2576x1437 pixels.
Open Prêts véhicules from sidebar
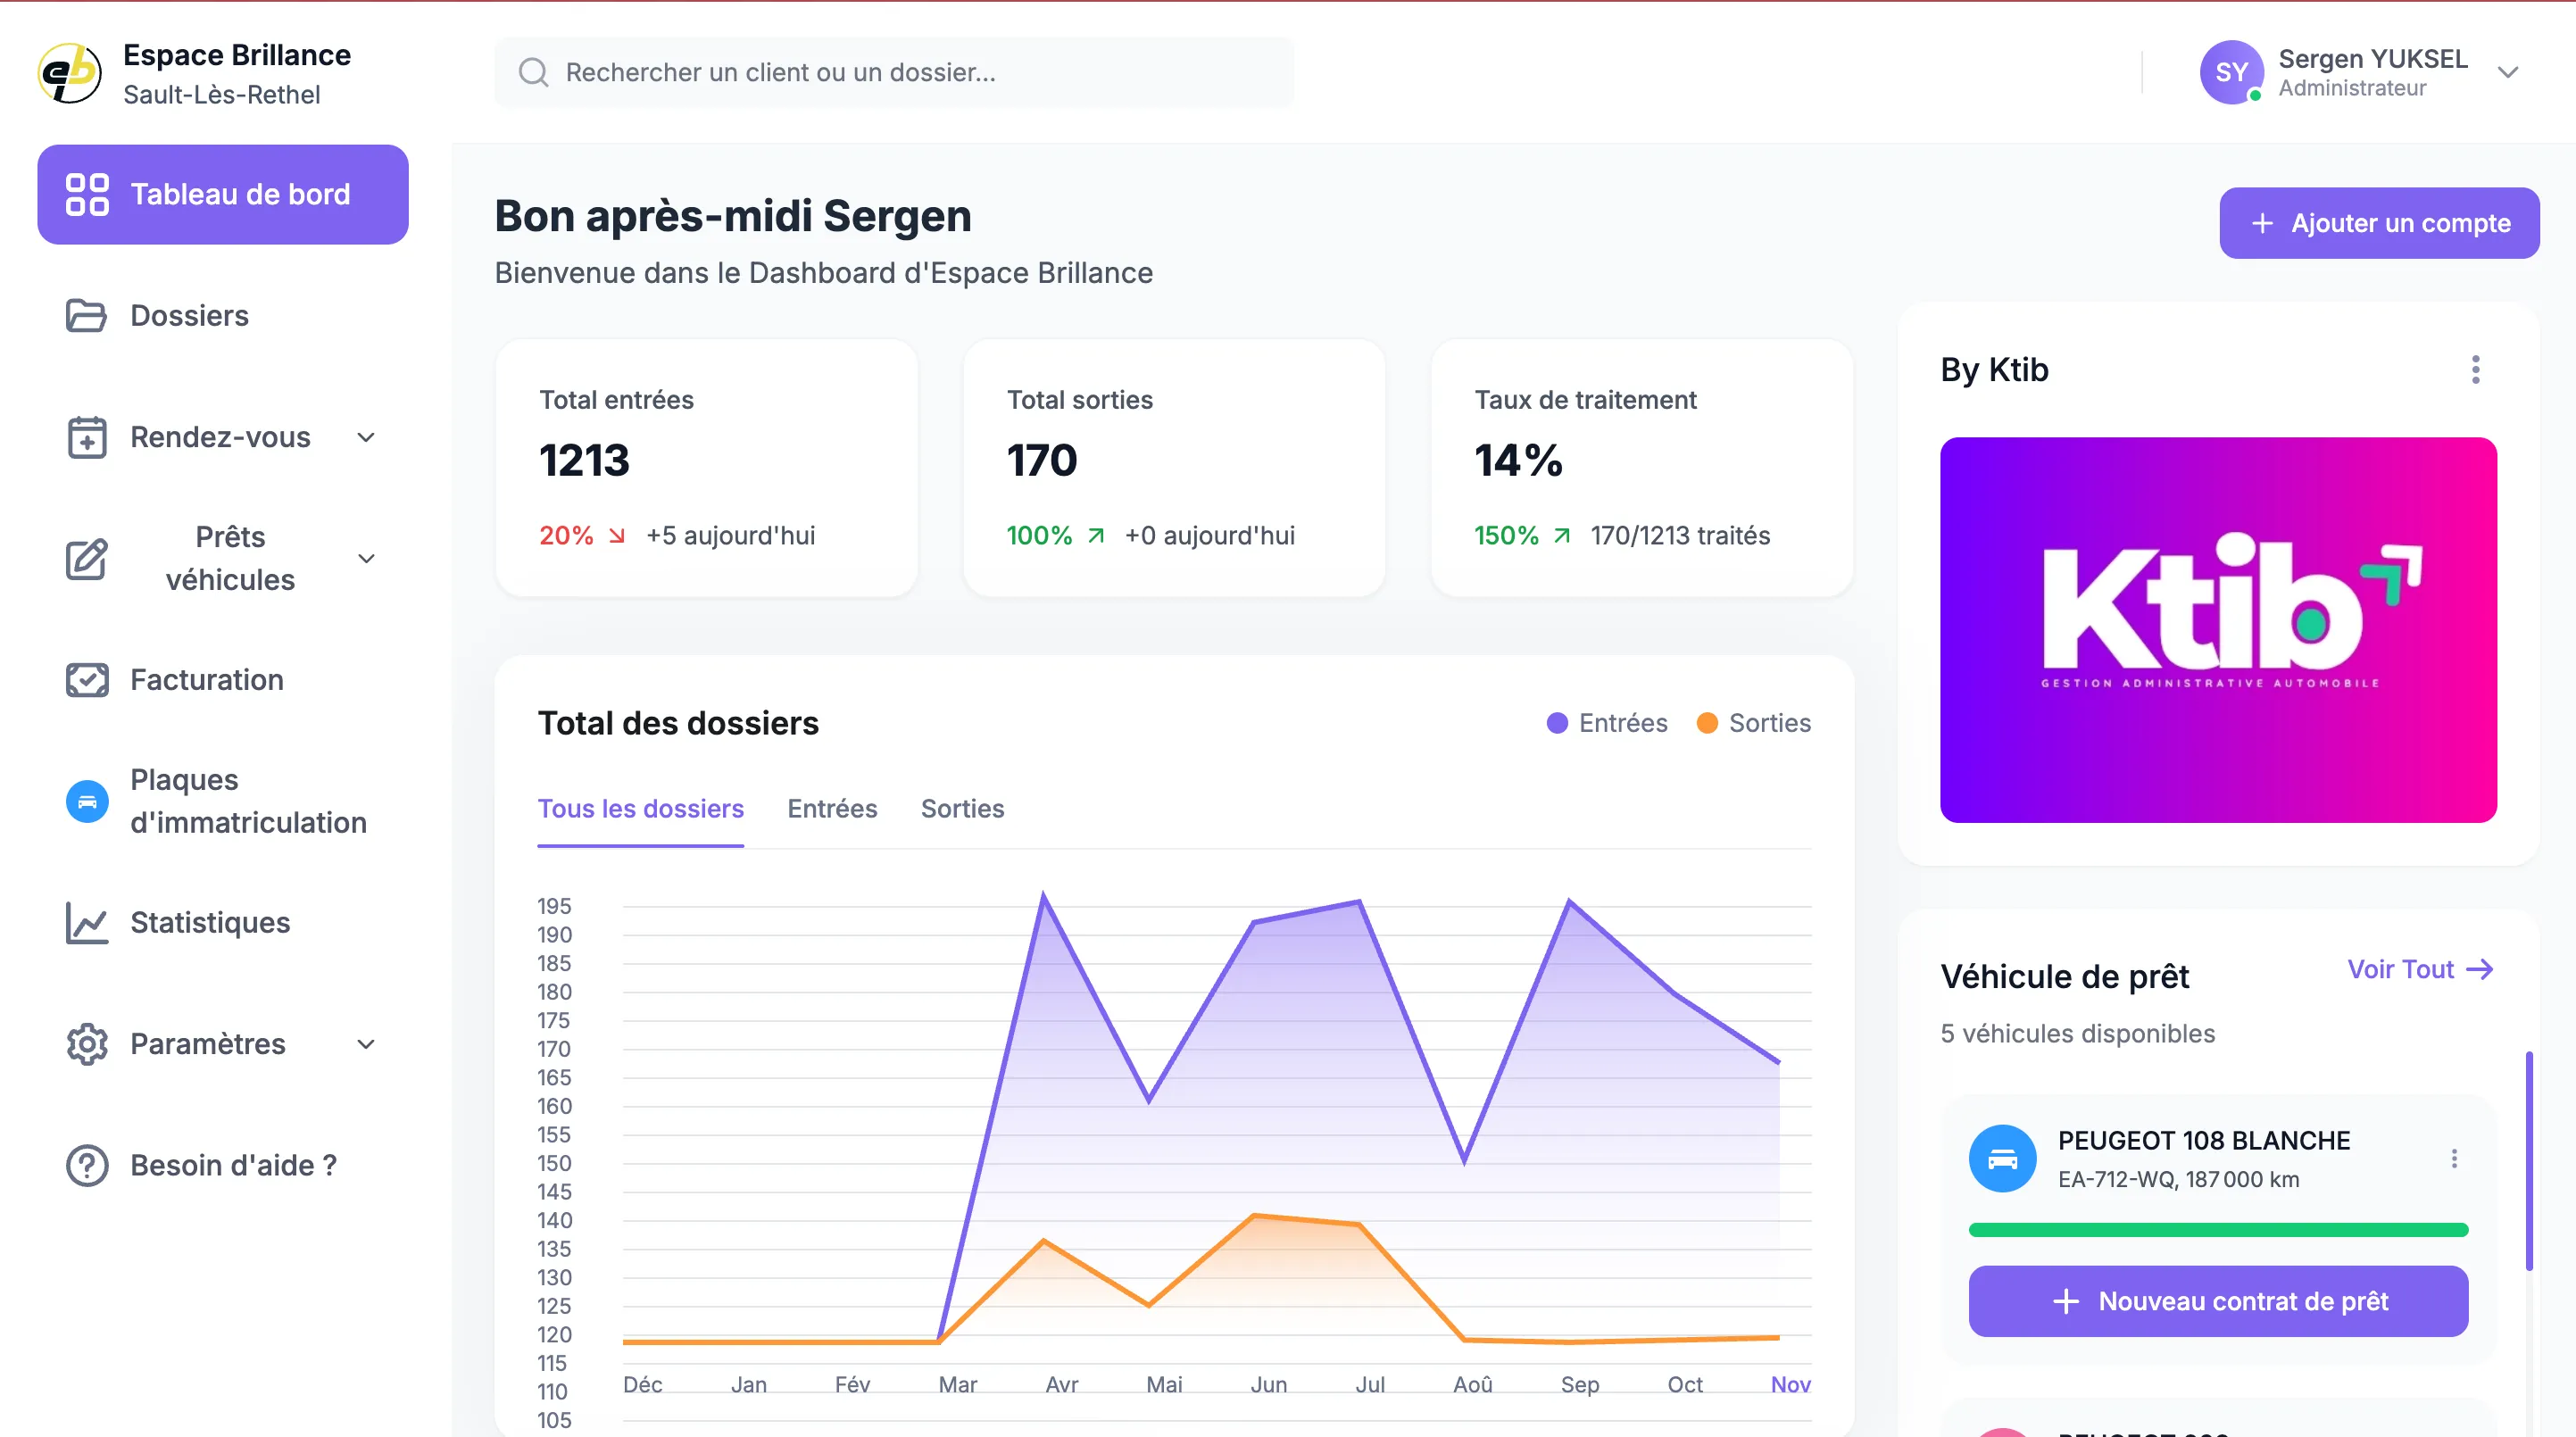click(230, 558)
